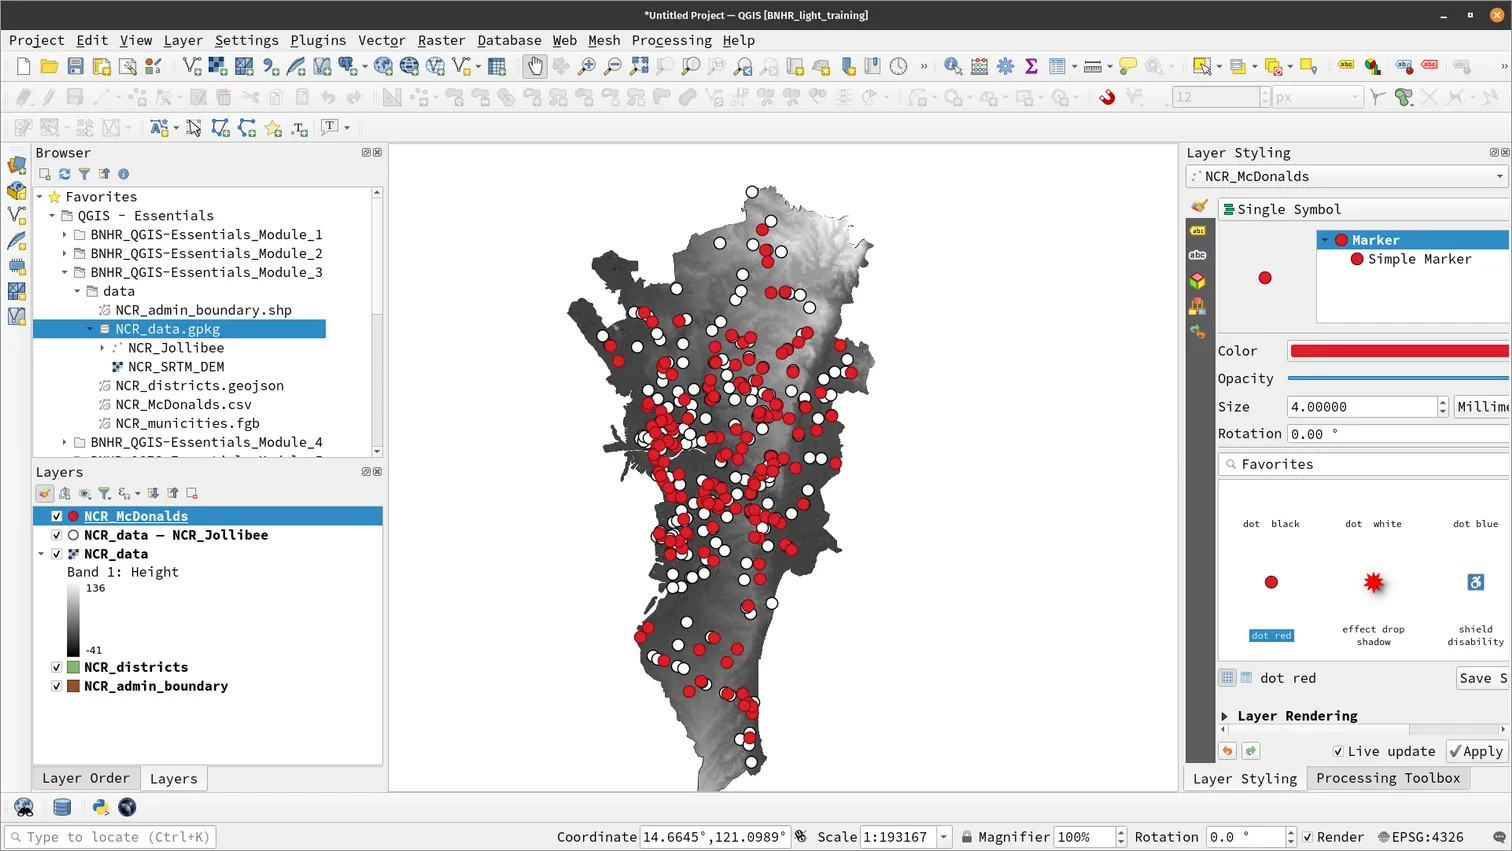
Task: Click the Select Features by area tool
Action: 1201,66
